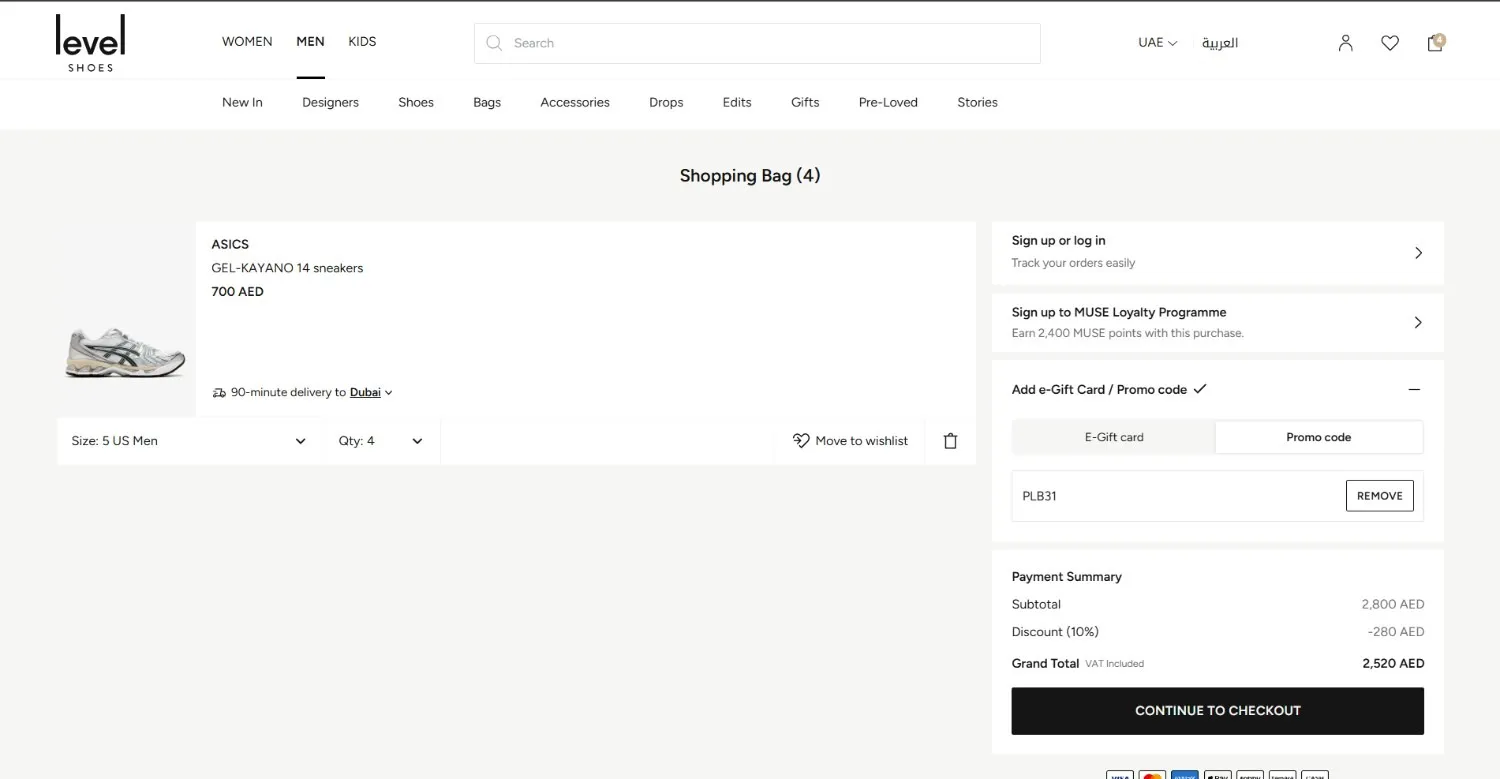Click the 700 AED price text

pyautogui.click(x=237, y=292)
